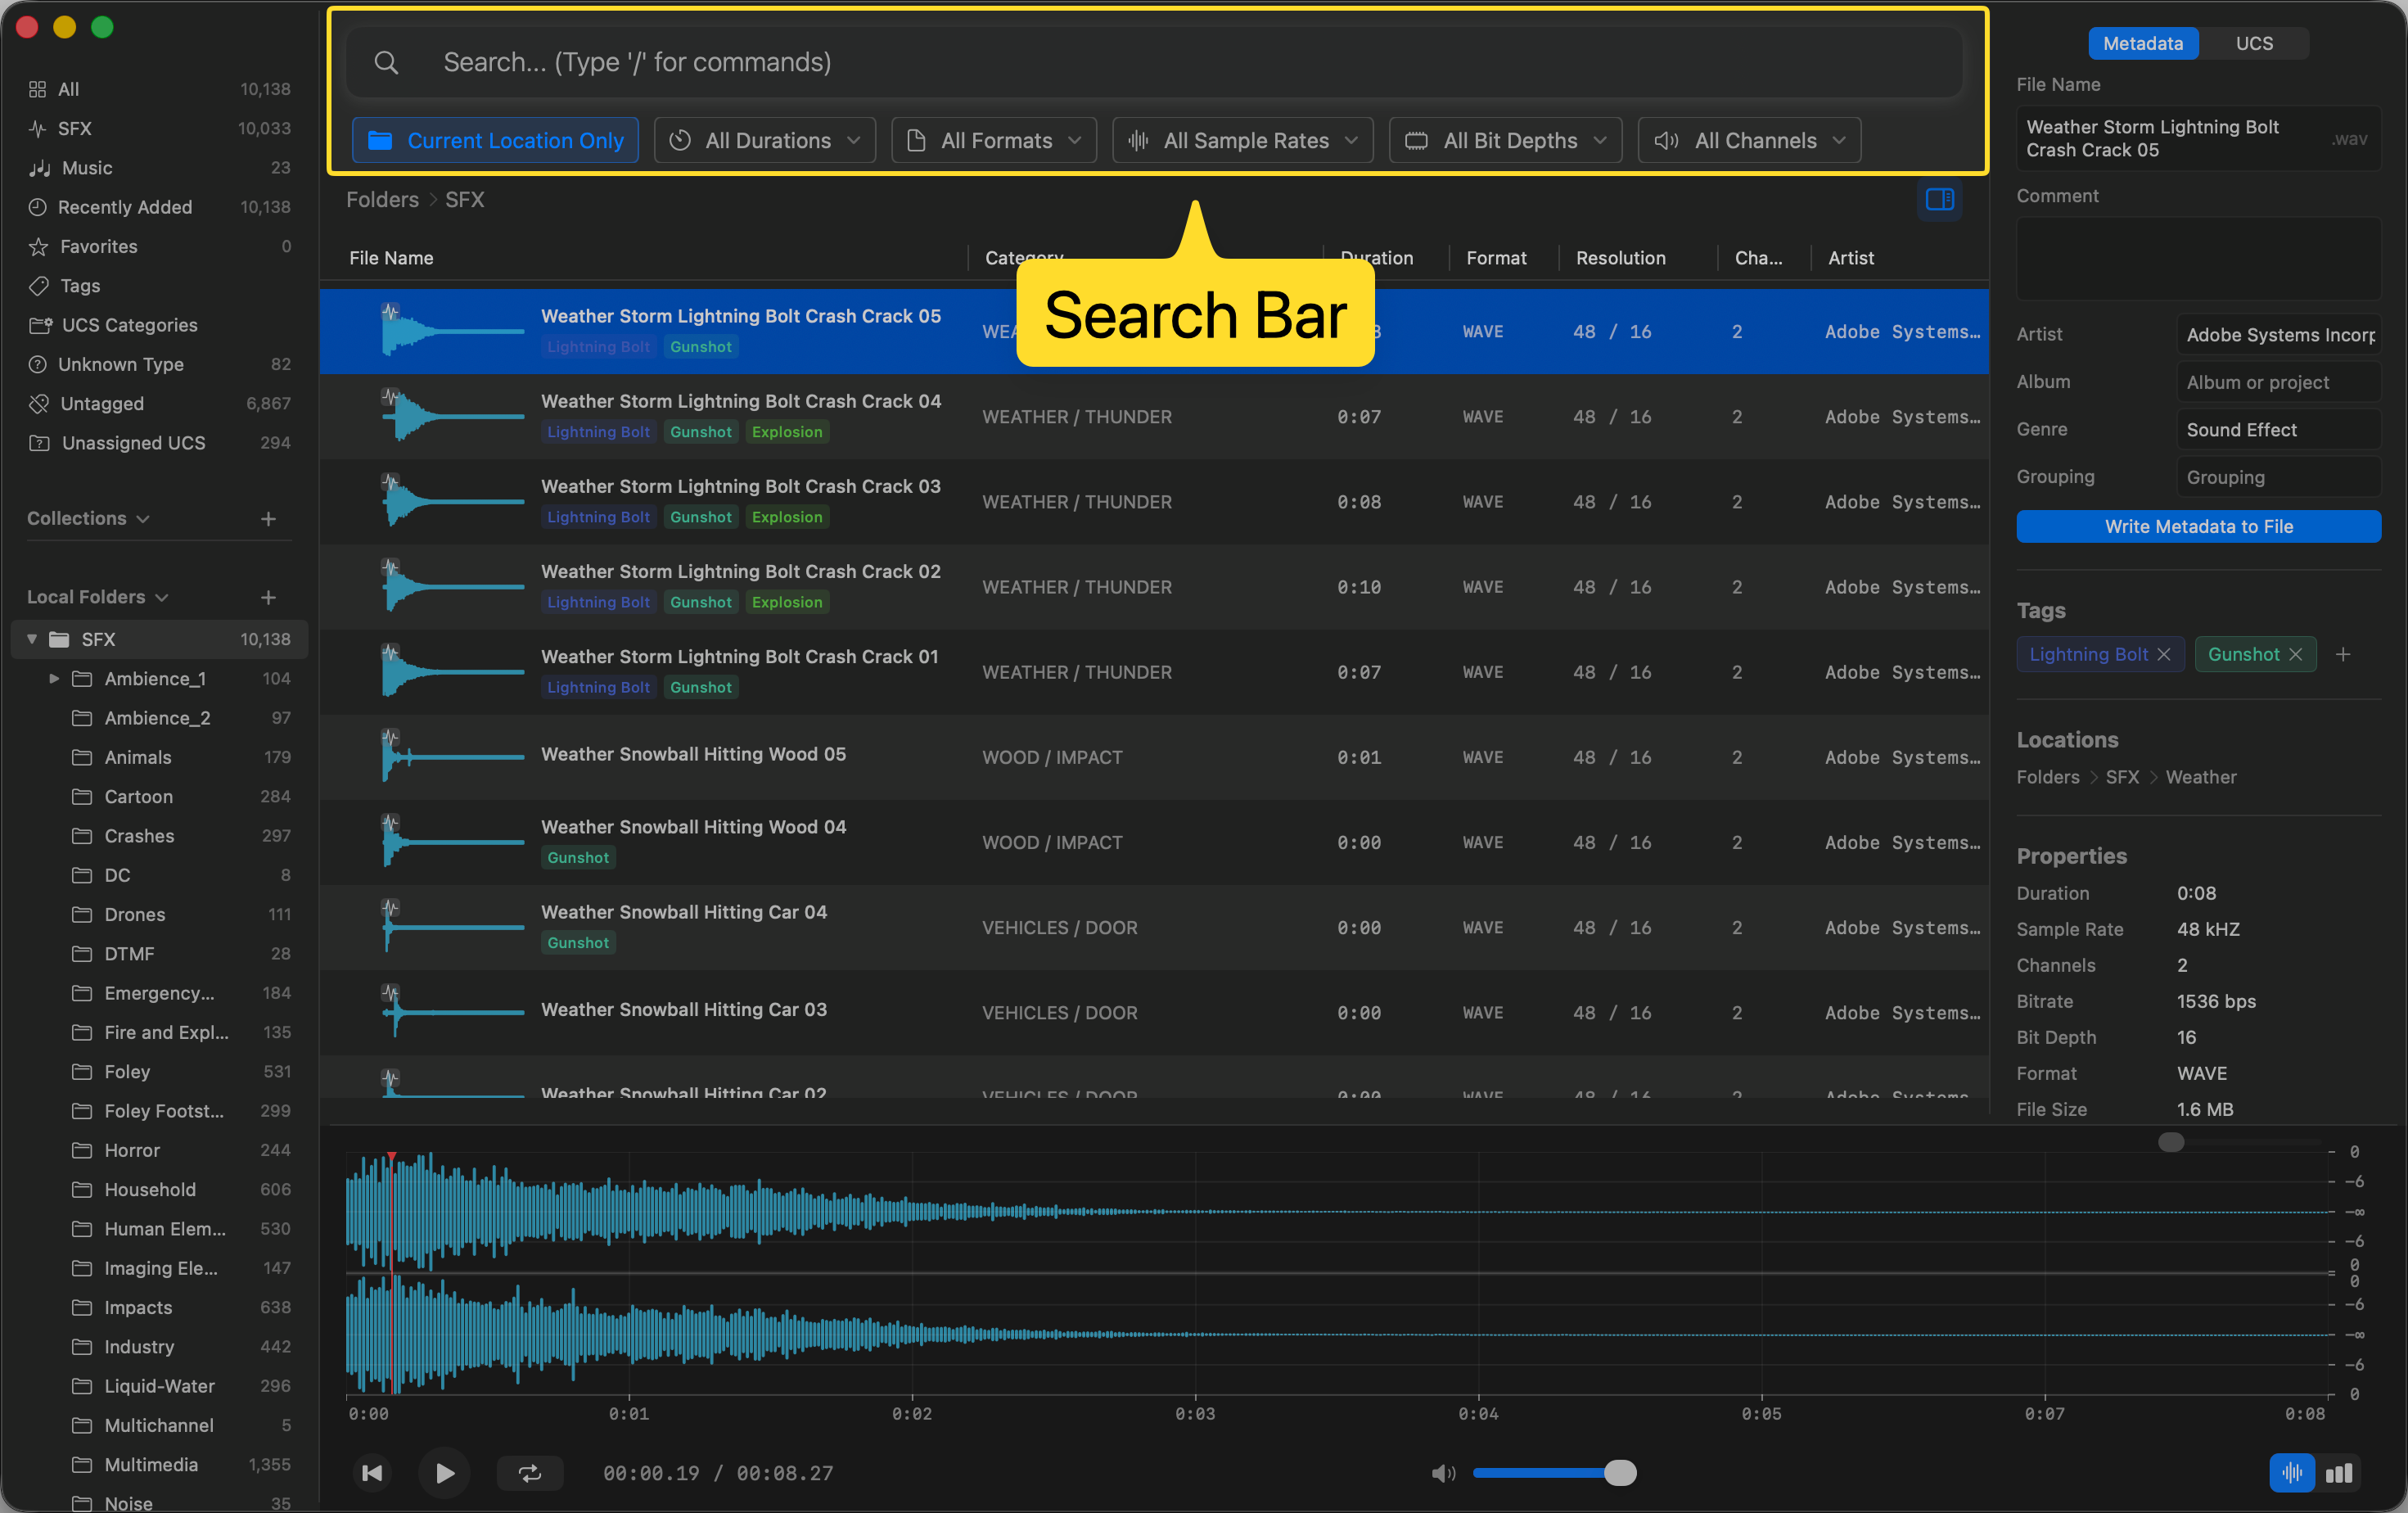The image size is (2408, 1513).
Task: Expand the Ambience_1 folder
Action: 54,679
